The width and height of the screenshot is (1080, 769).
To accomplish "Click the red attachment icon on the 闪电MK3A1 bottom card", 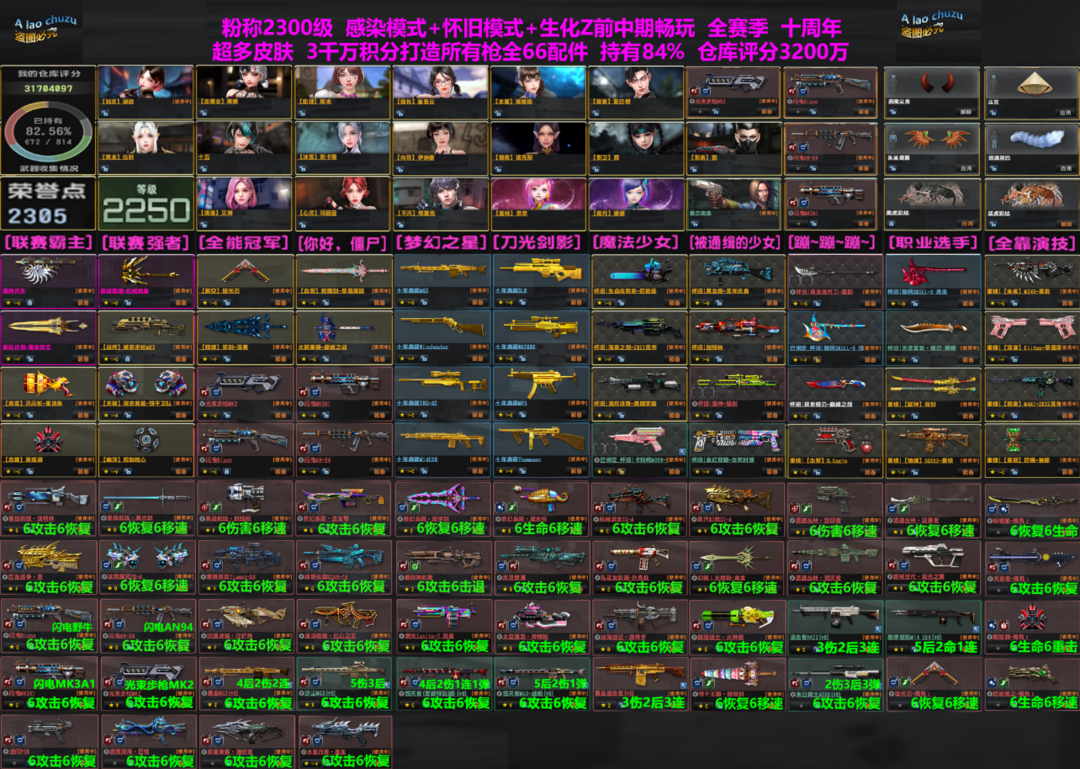I will (x=7, y=683).
